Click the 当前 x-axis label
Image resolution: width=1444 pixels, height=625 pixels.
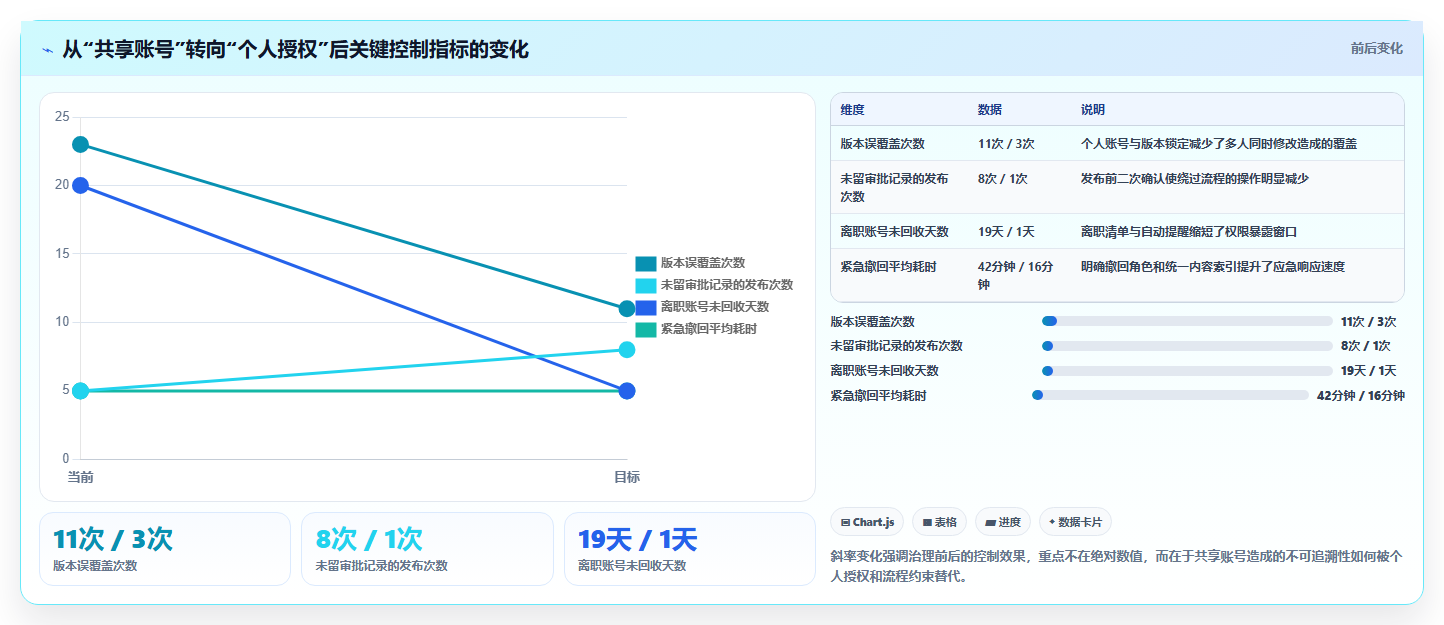tap(80, 477)
